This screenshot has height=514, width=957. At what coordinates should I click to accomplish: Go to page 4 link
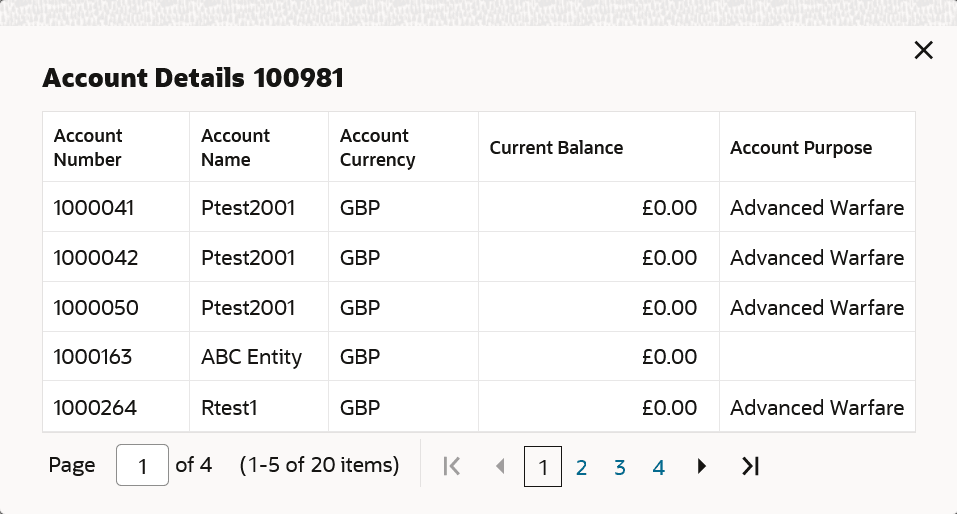tap(659, 467)
